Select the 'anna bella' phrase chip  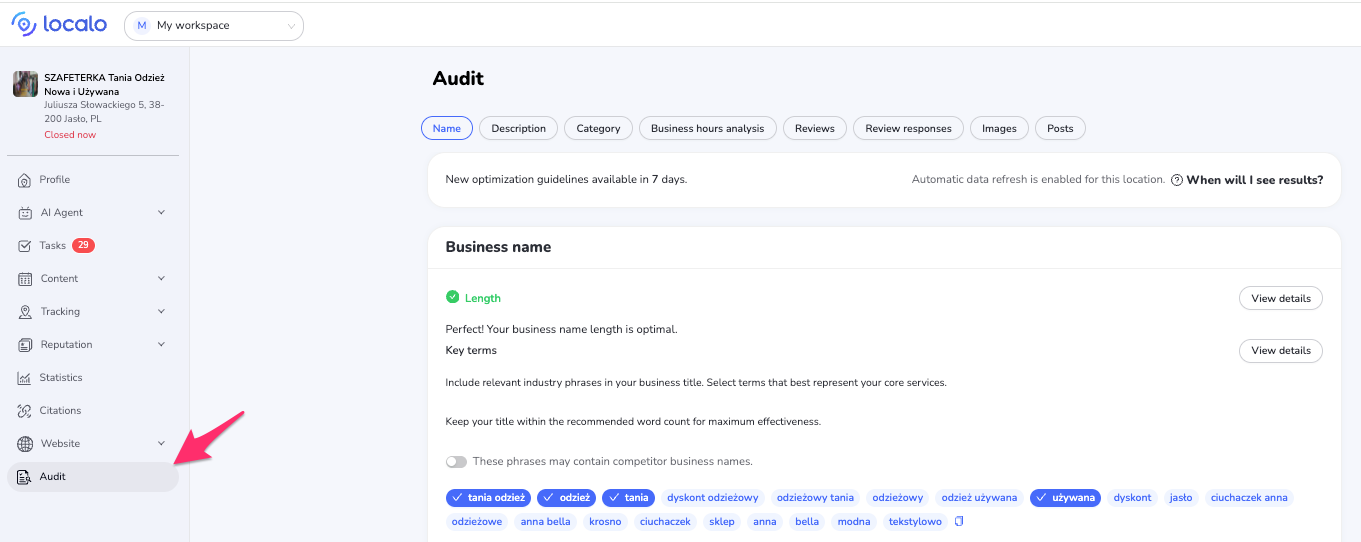[x=546, y=522]
